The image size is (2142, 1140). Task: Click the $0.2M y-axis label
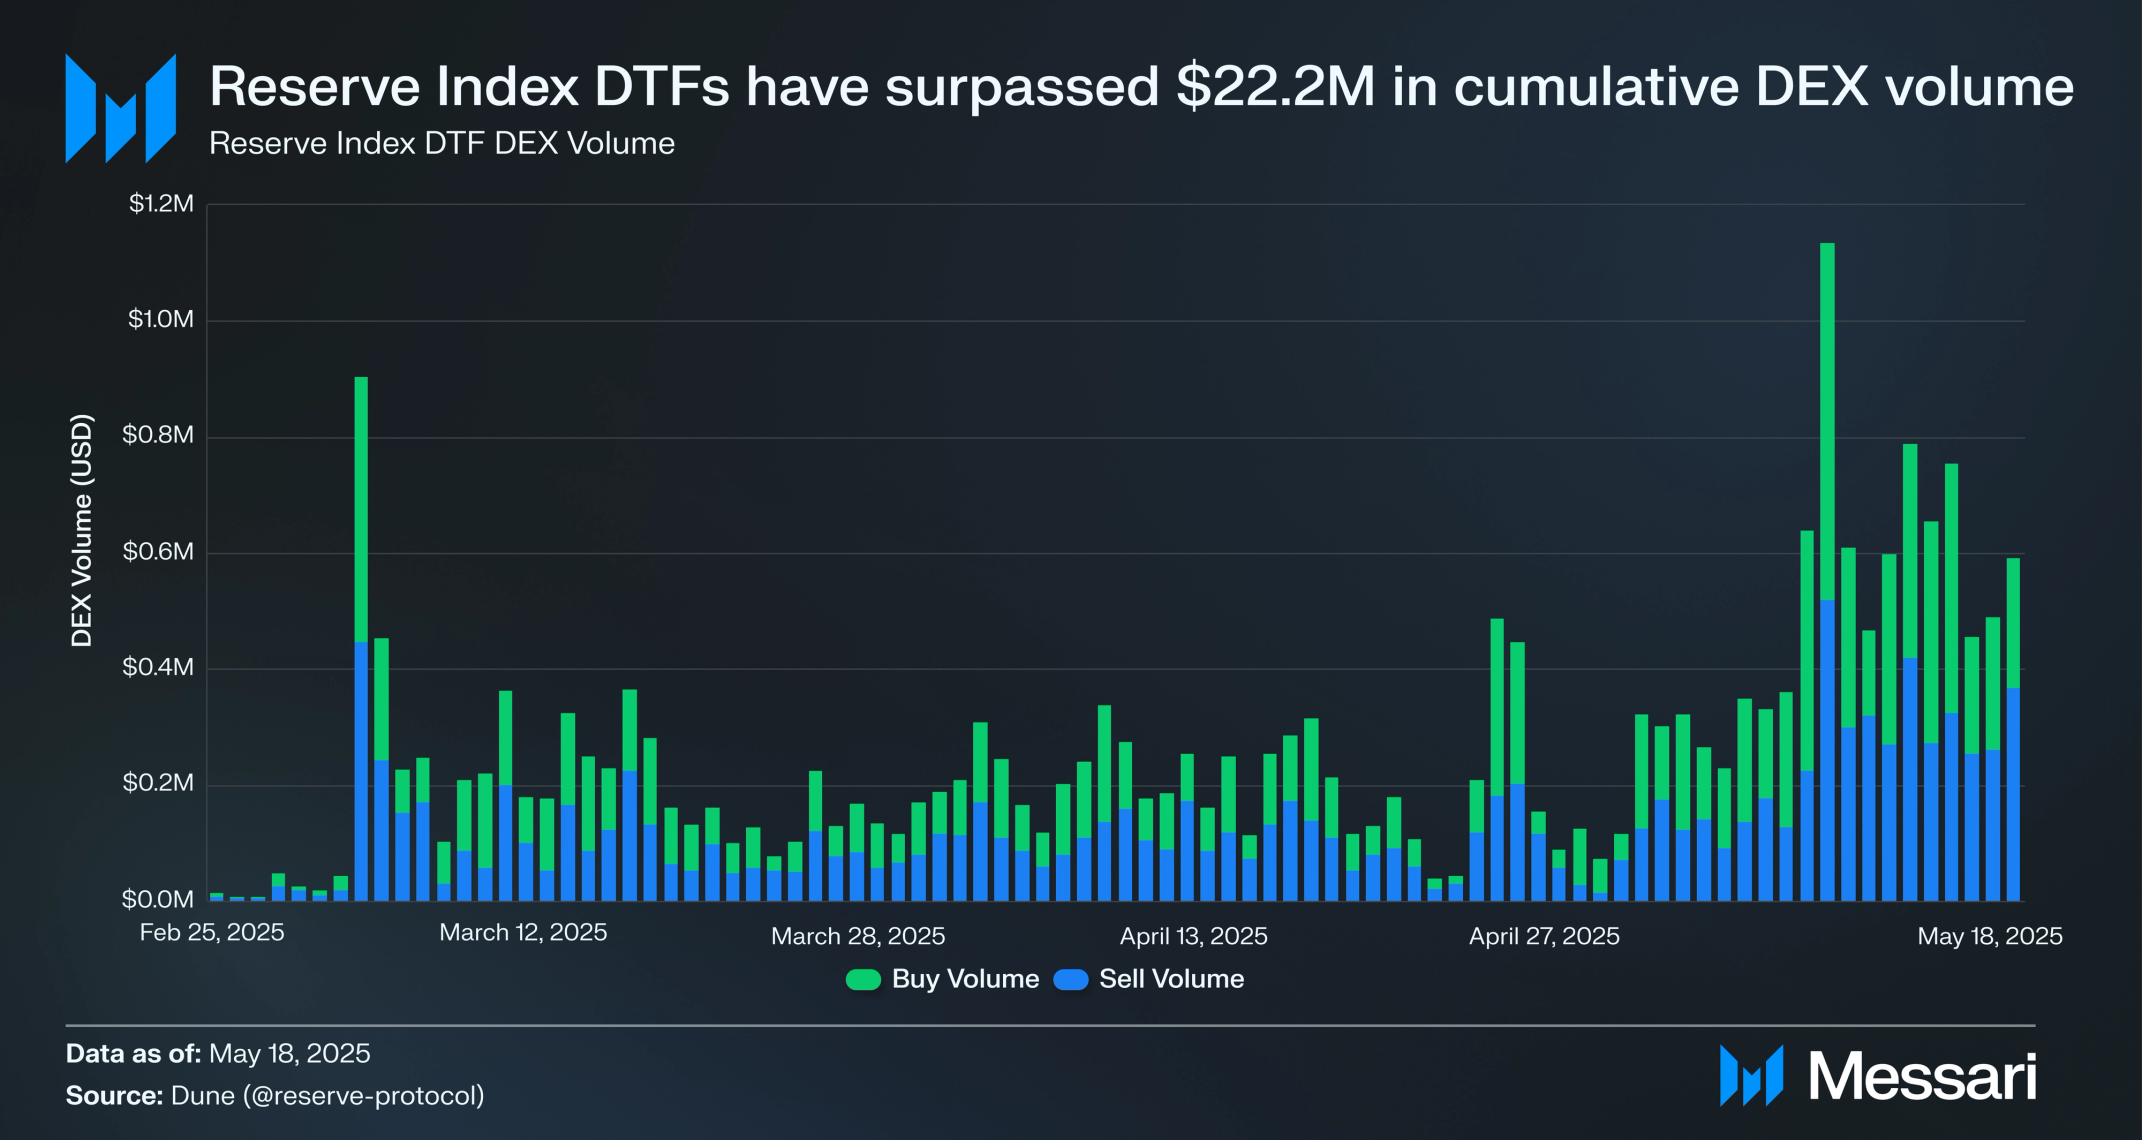point(158,783)
